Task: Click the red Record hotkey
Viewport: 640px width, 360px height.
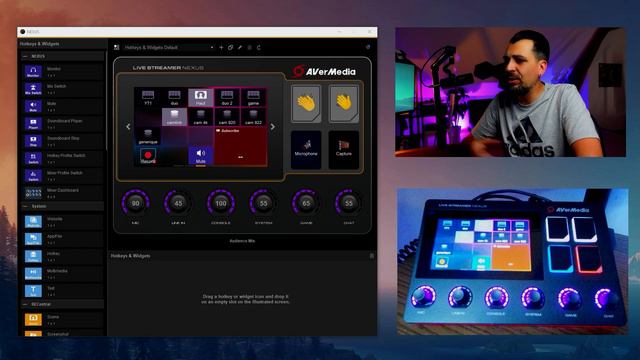Action: pos(148,156)
